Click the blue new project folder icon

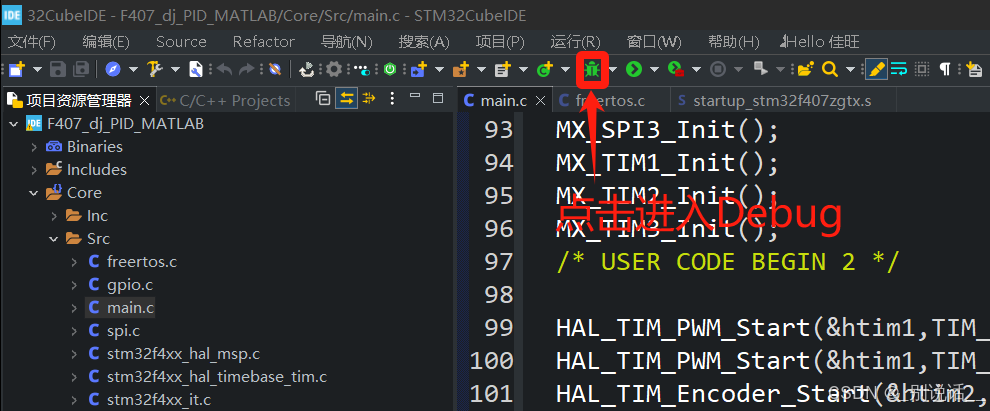418,69
